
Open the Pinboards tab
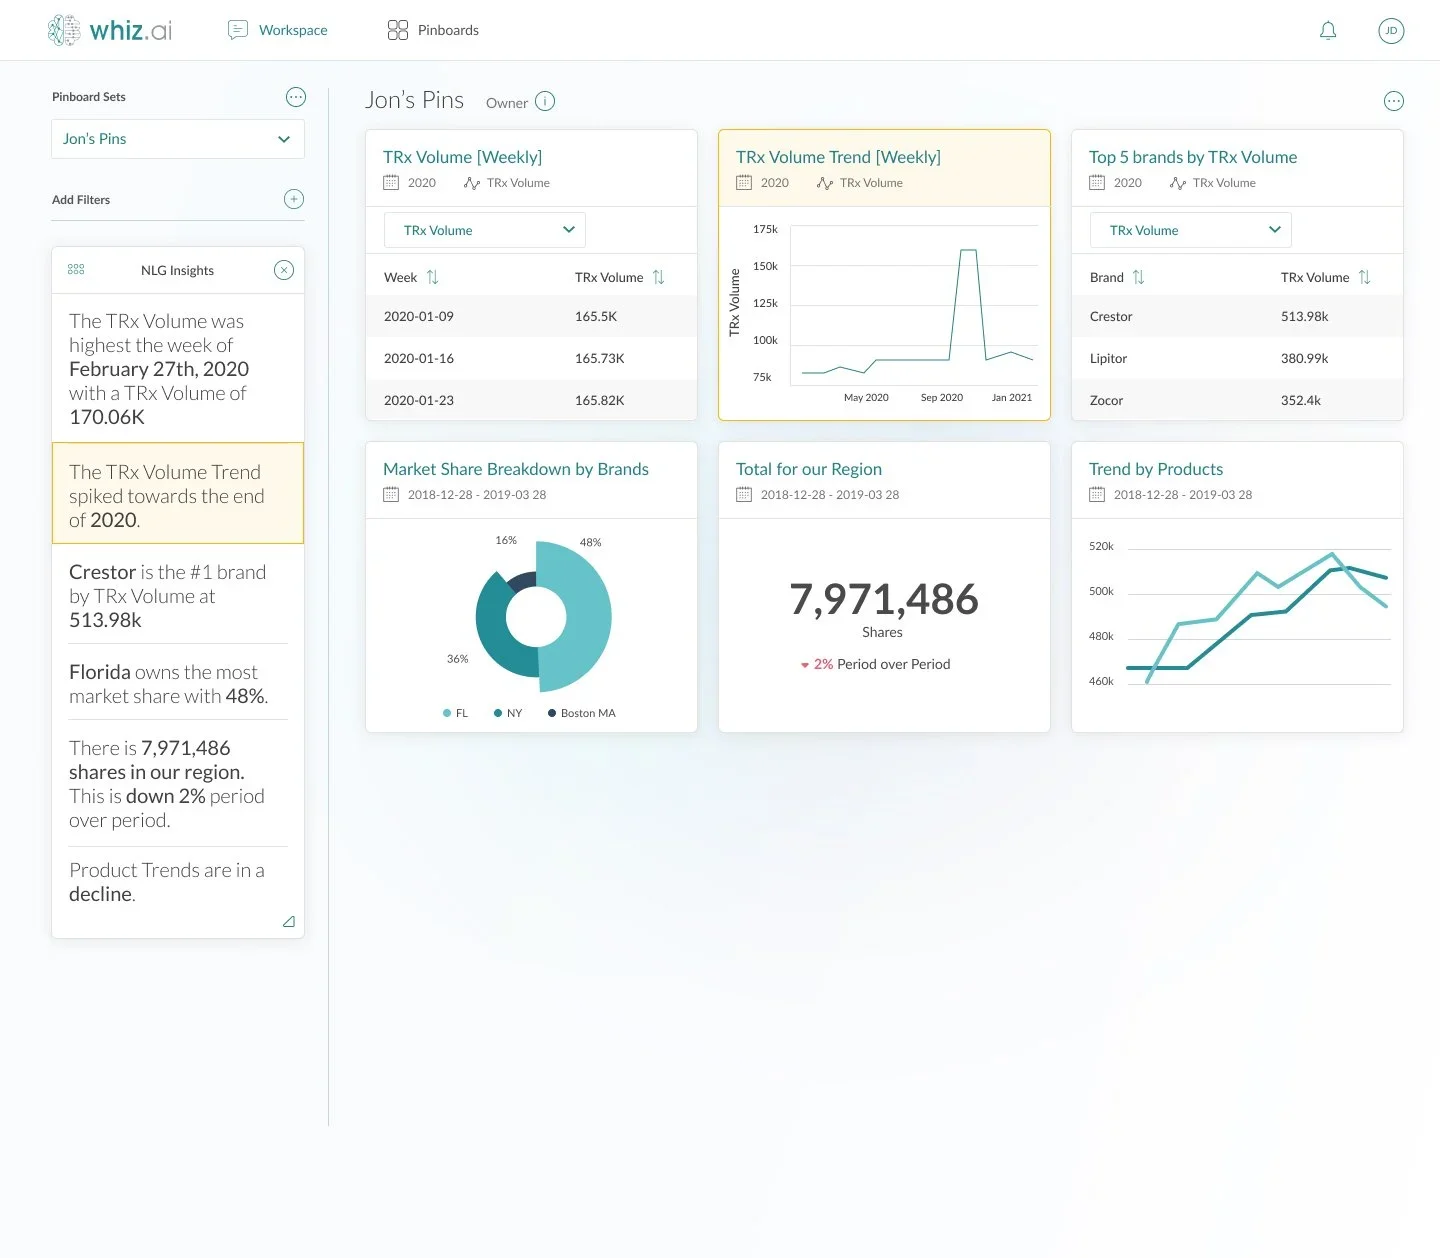click(x=433, y=30)
